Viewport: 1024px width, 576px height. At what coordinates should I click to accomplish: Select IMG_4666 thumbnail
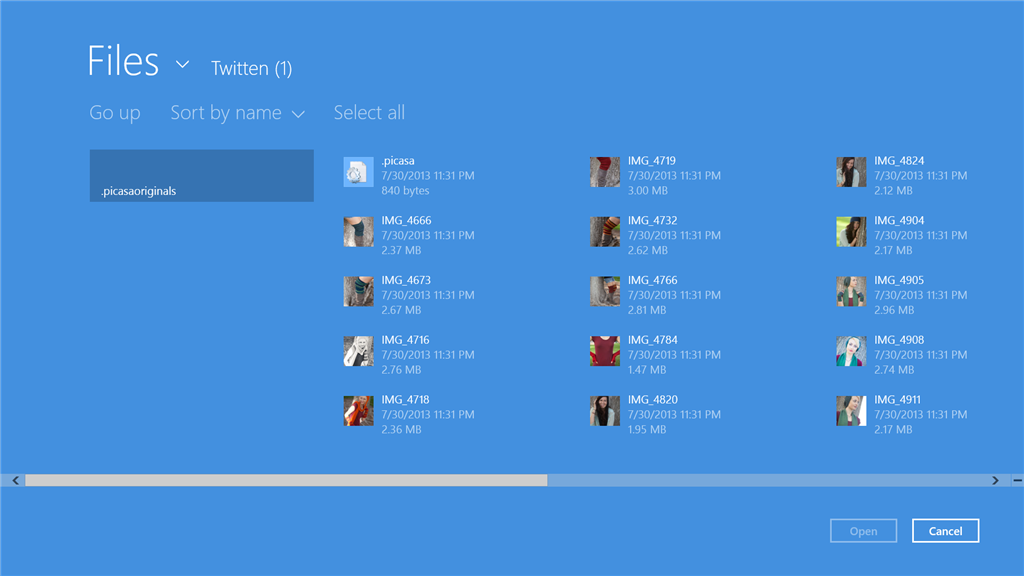359,232
